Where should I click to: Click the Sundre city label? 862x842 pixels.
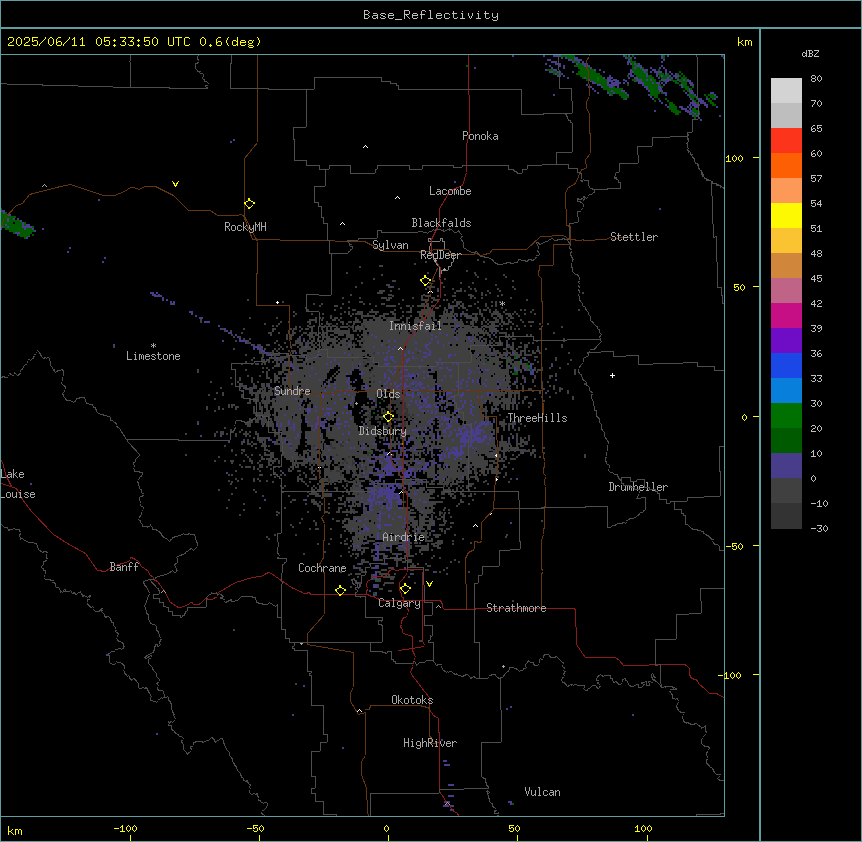292,391
